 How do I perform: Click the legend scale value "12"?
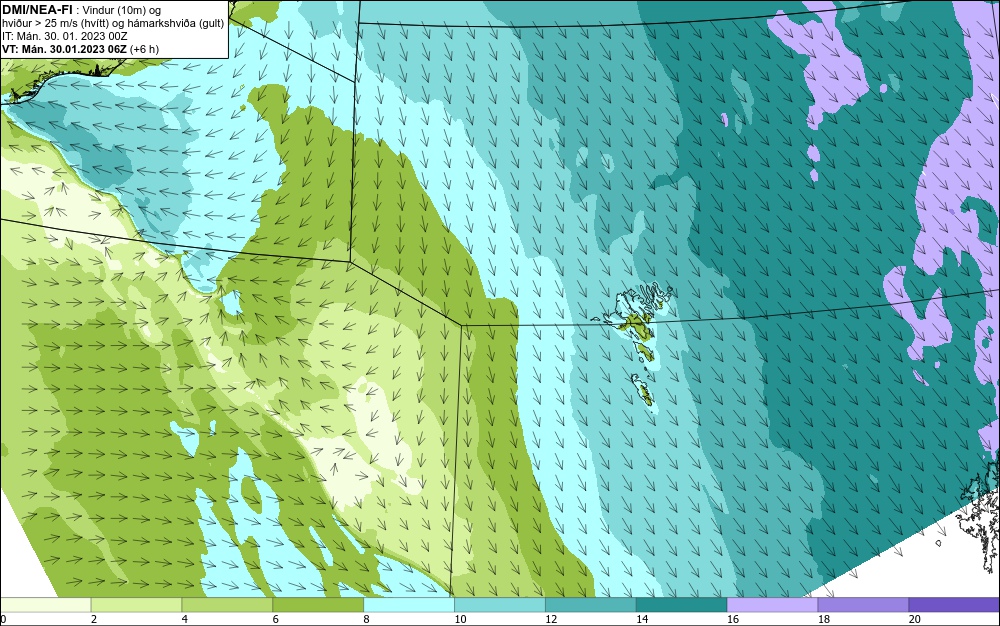pyautogui.click(x=551, y=619)
